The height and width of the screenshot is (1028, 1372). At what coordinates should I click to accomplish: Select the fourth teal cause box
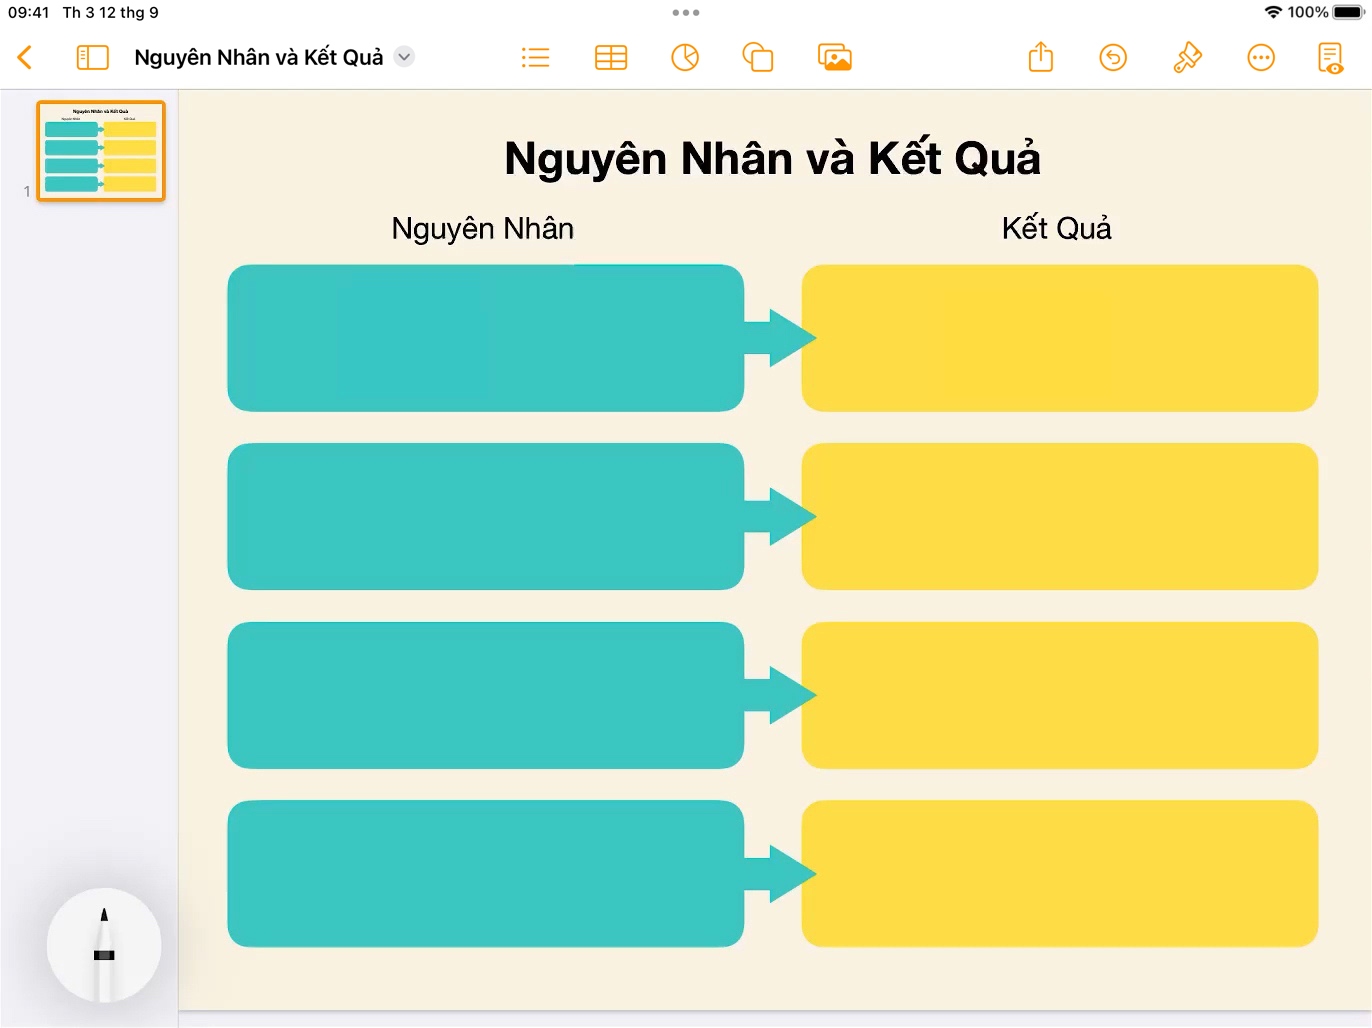tap(486, 873)
